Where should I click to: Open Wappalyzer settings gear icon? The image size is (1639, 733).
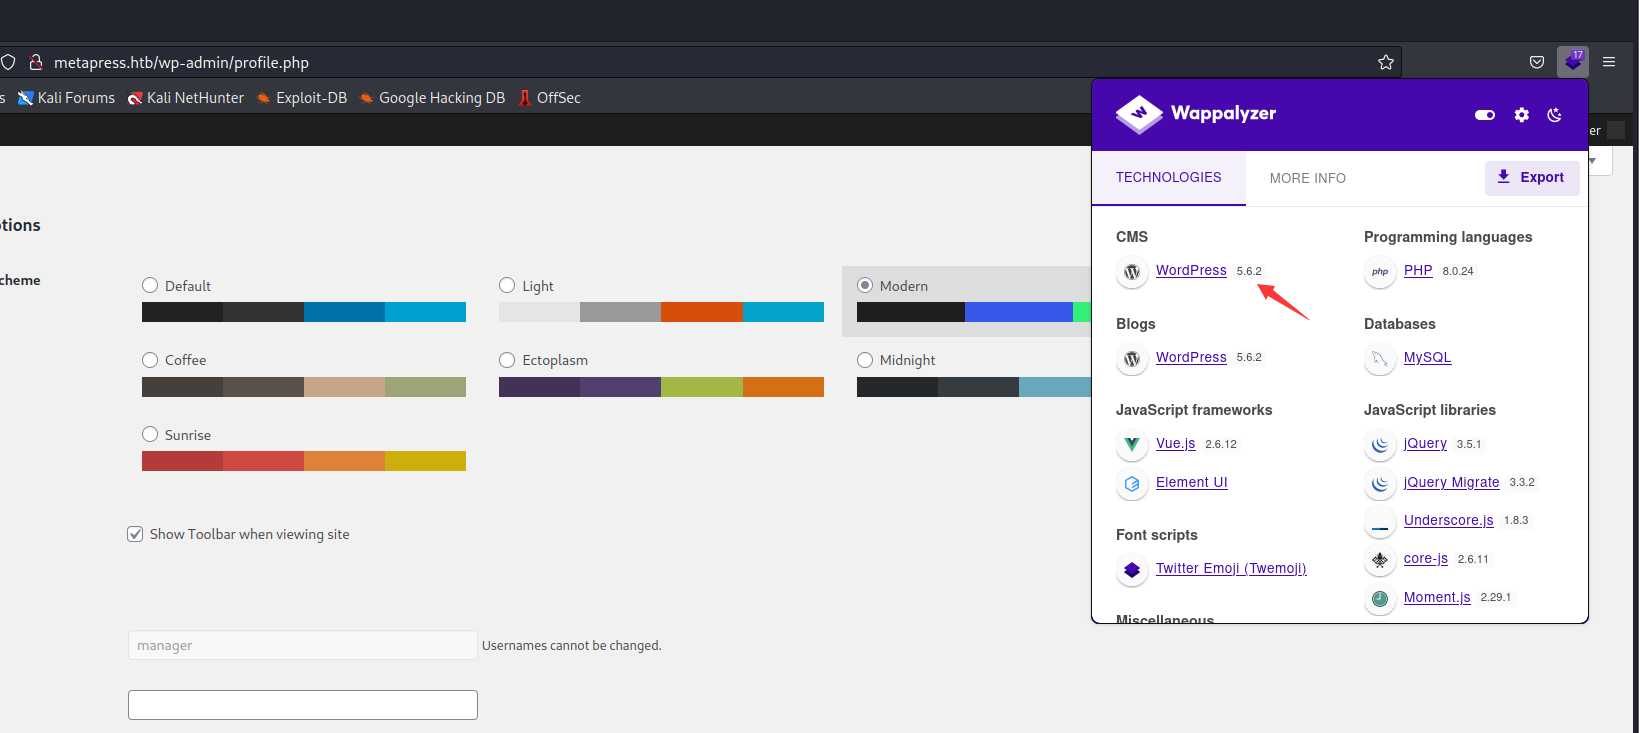click(x=1522, y=115)
